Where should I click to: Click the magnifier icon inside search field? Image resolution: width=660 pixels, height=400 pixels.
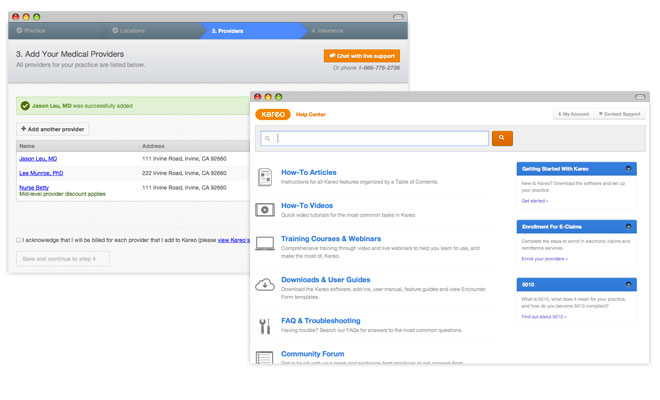pyautogui.click(x=267, y=139)
